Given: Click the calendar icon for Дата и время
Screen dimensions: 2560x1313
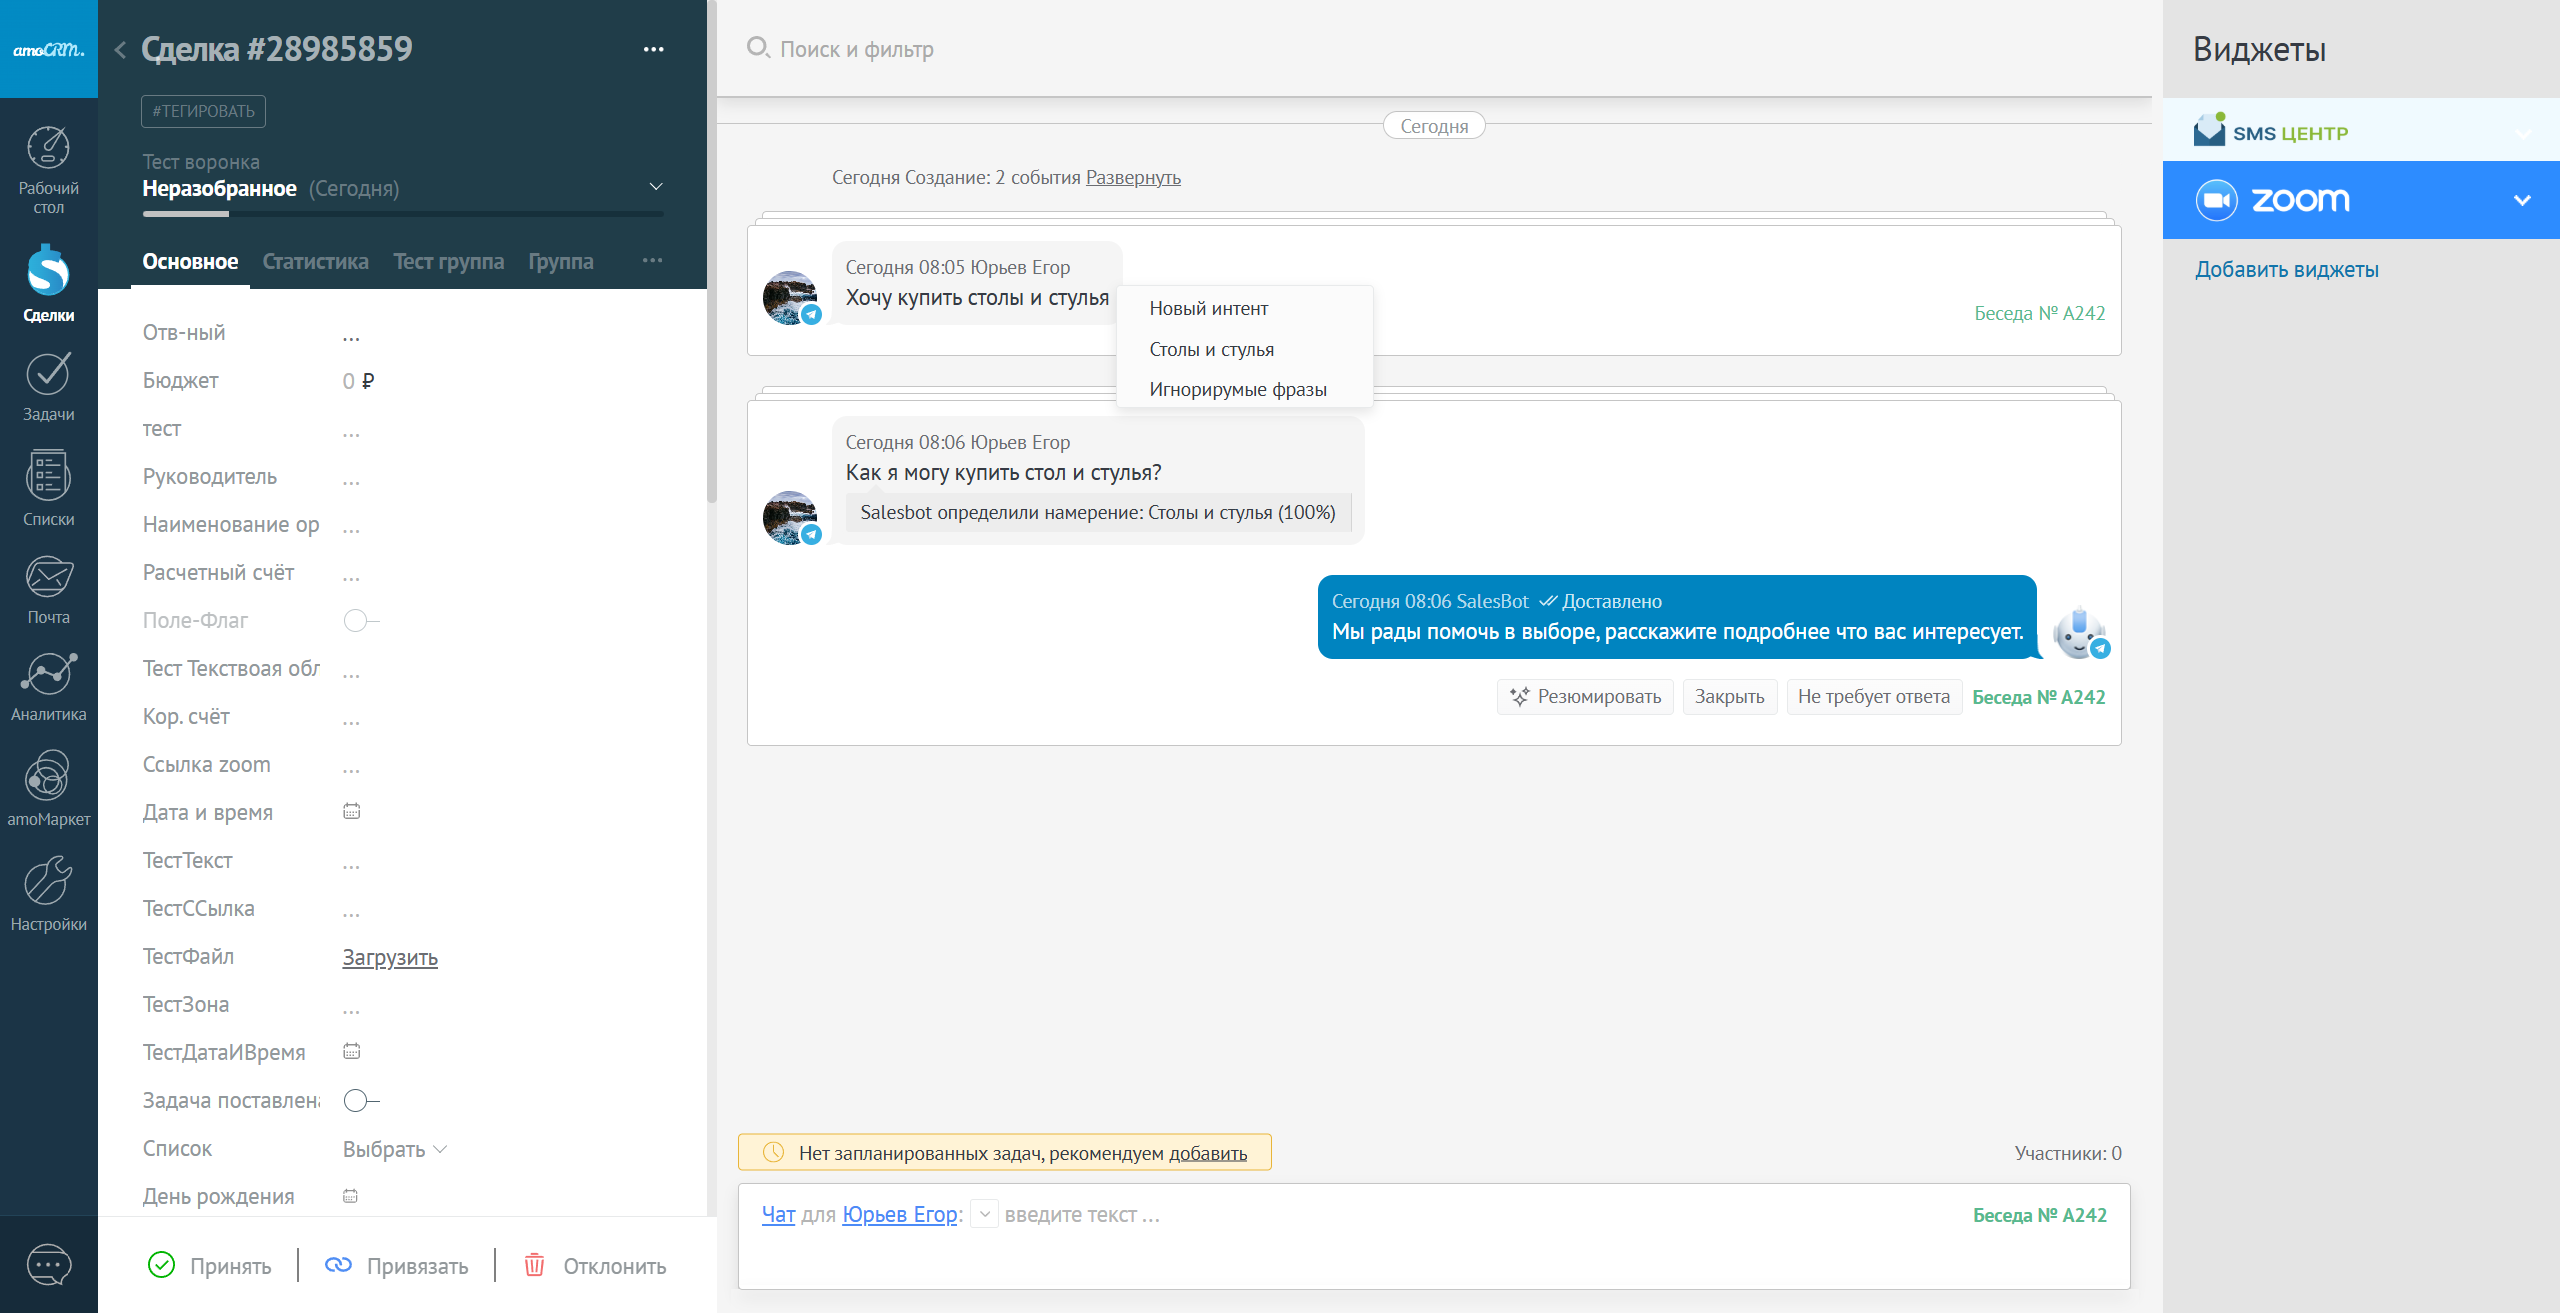Looking at the screenshot, I should point(351,811).
